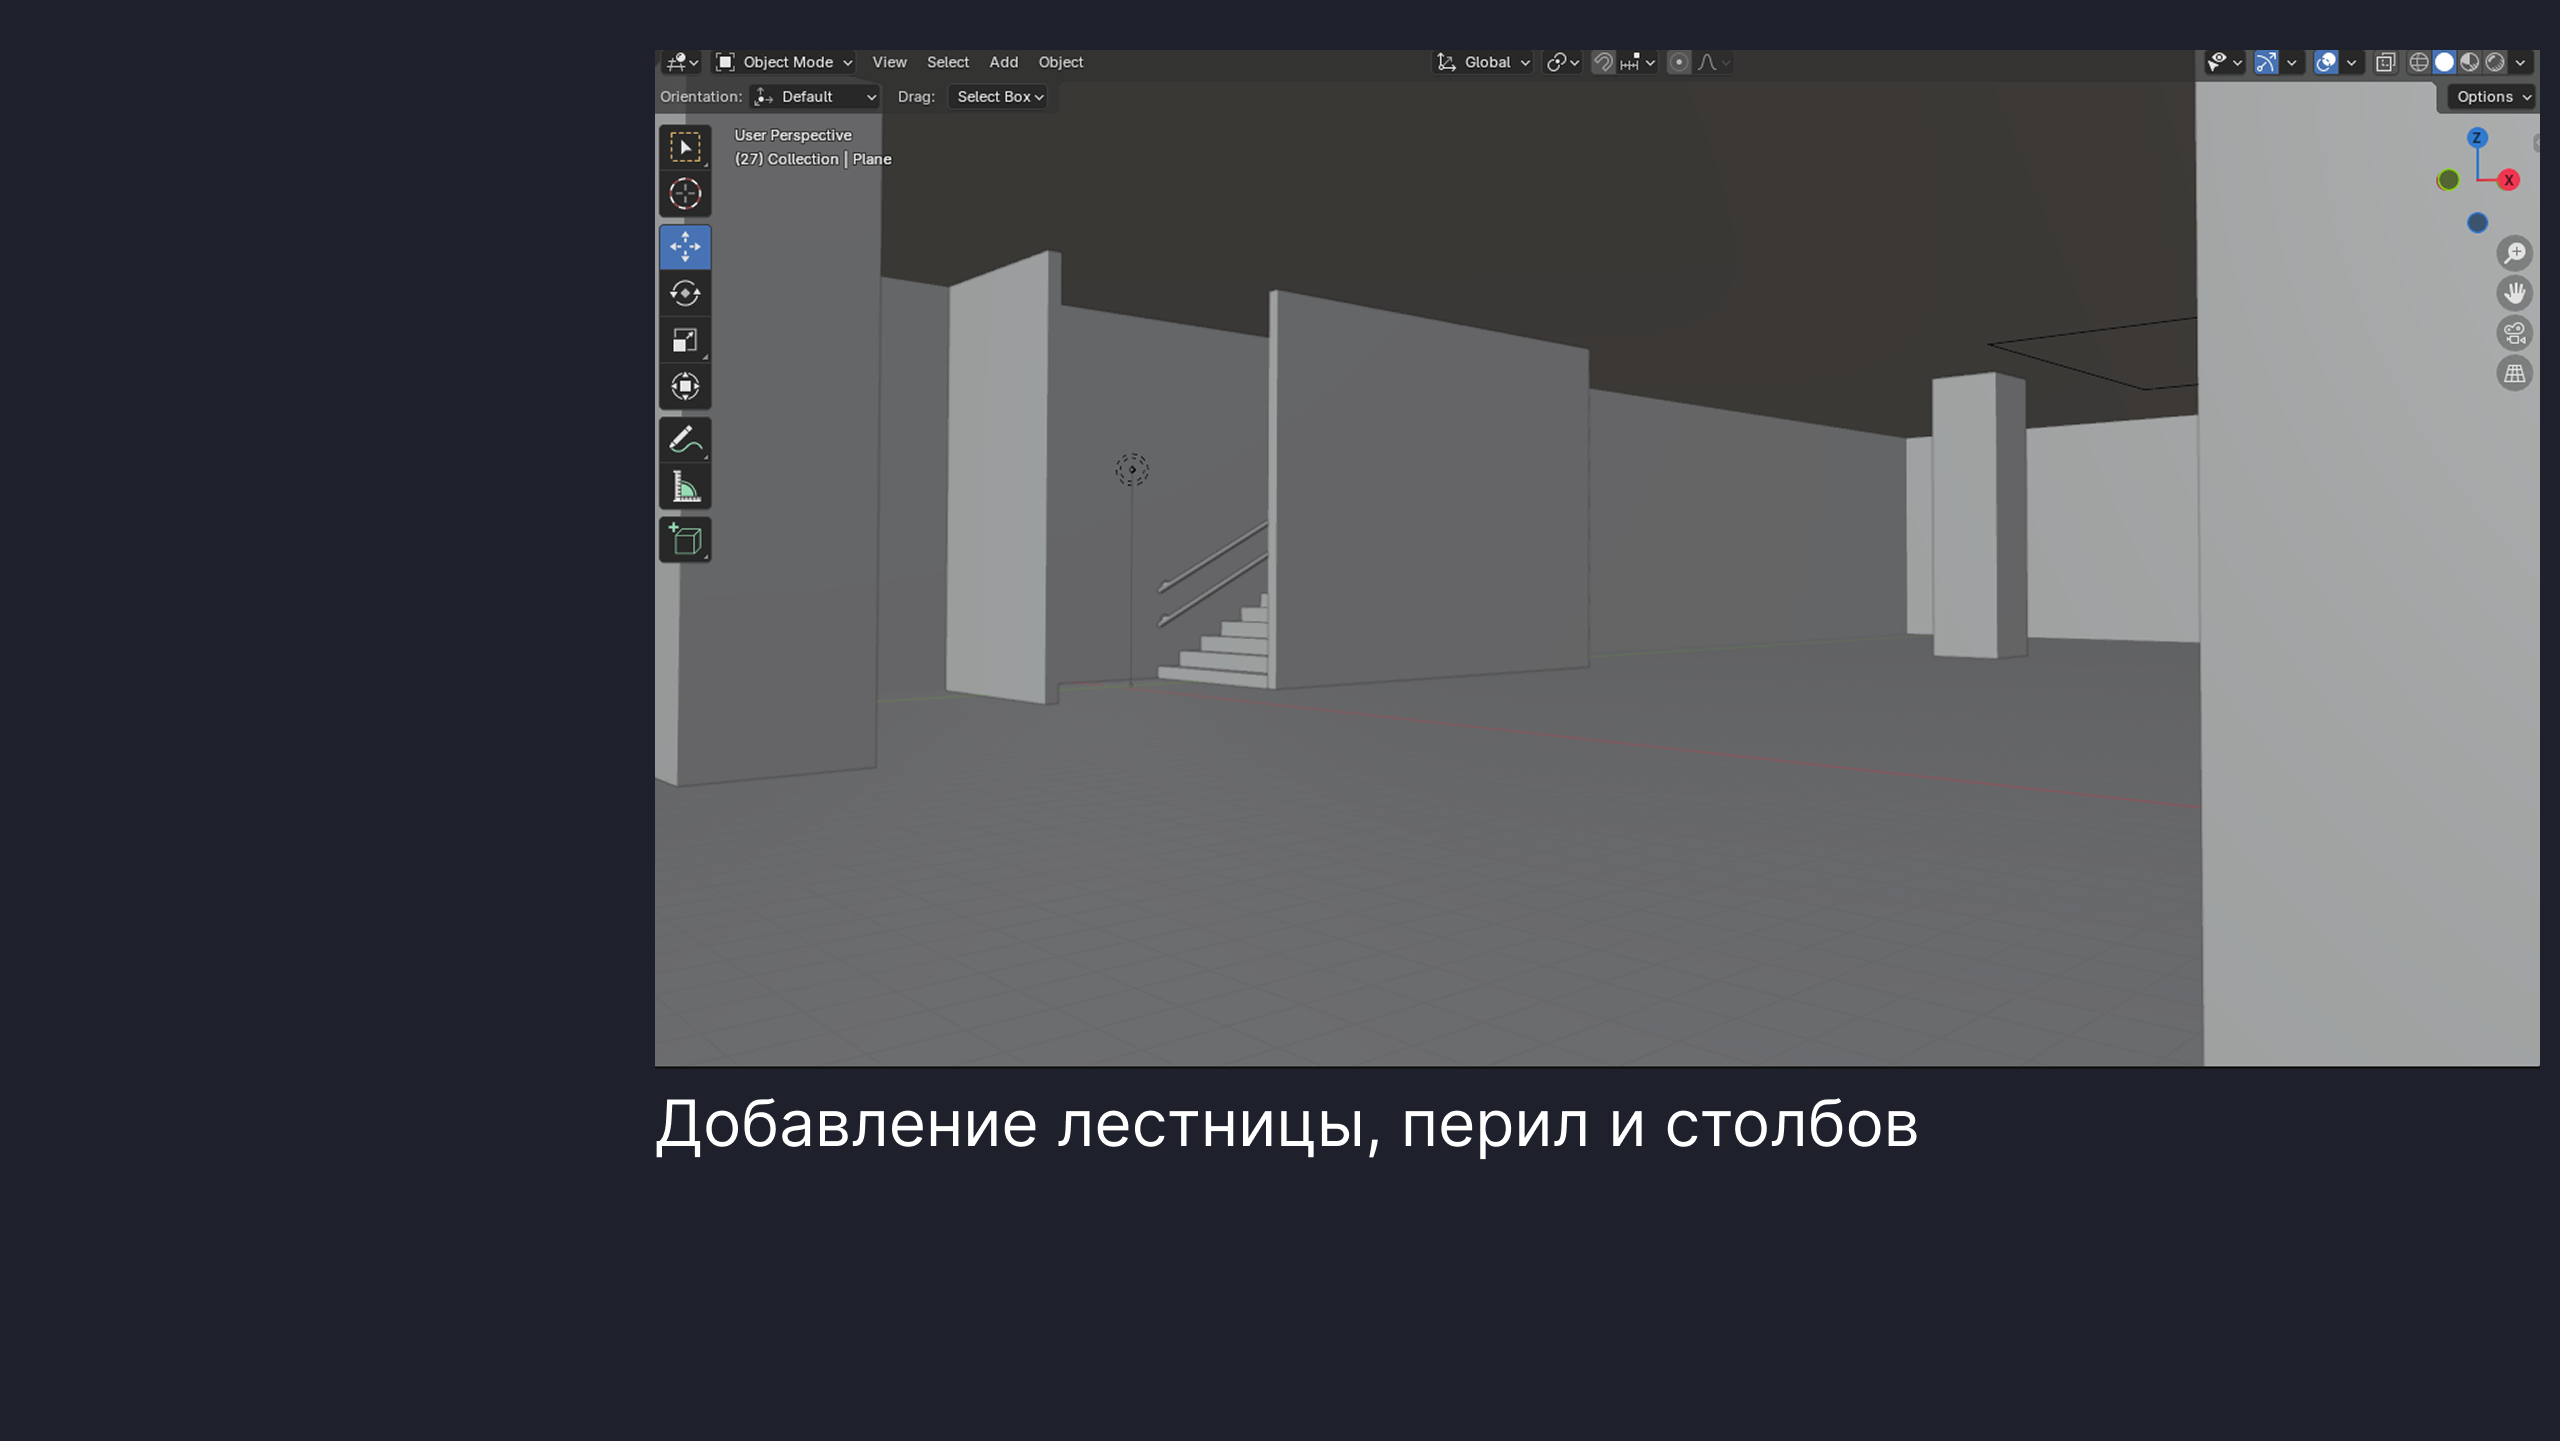Select the Rotate tool

click(685, 294)
